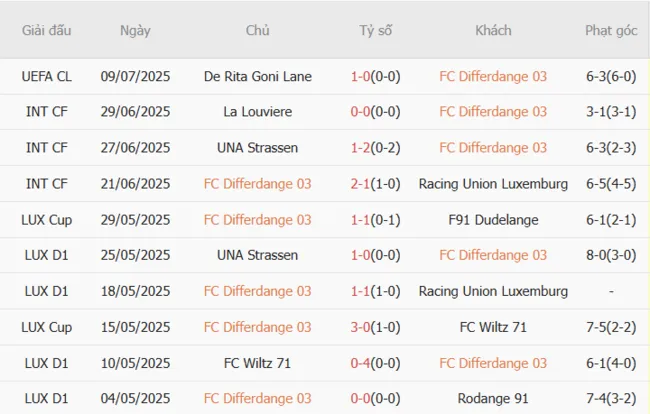Open De Rita Goni Lane team link
This screenshot has height=414, width=650.
pos(257,76)
